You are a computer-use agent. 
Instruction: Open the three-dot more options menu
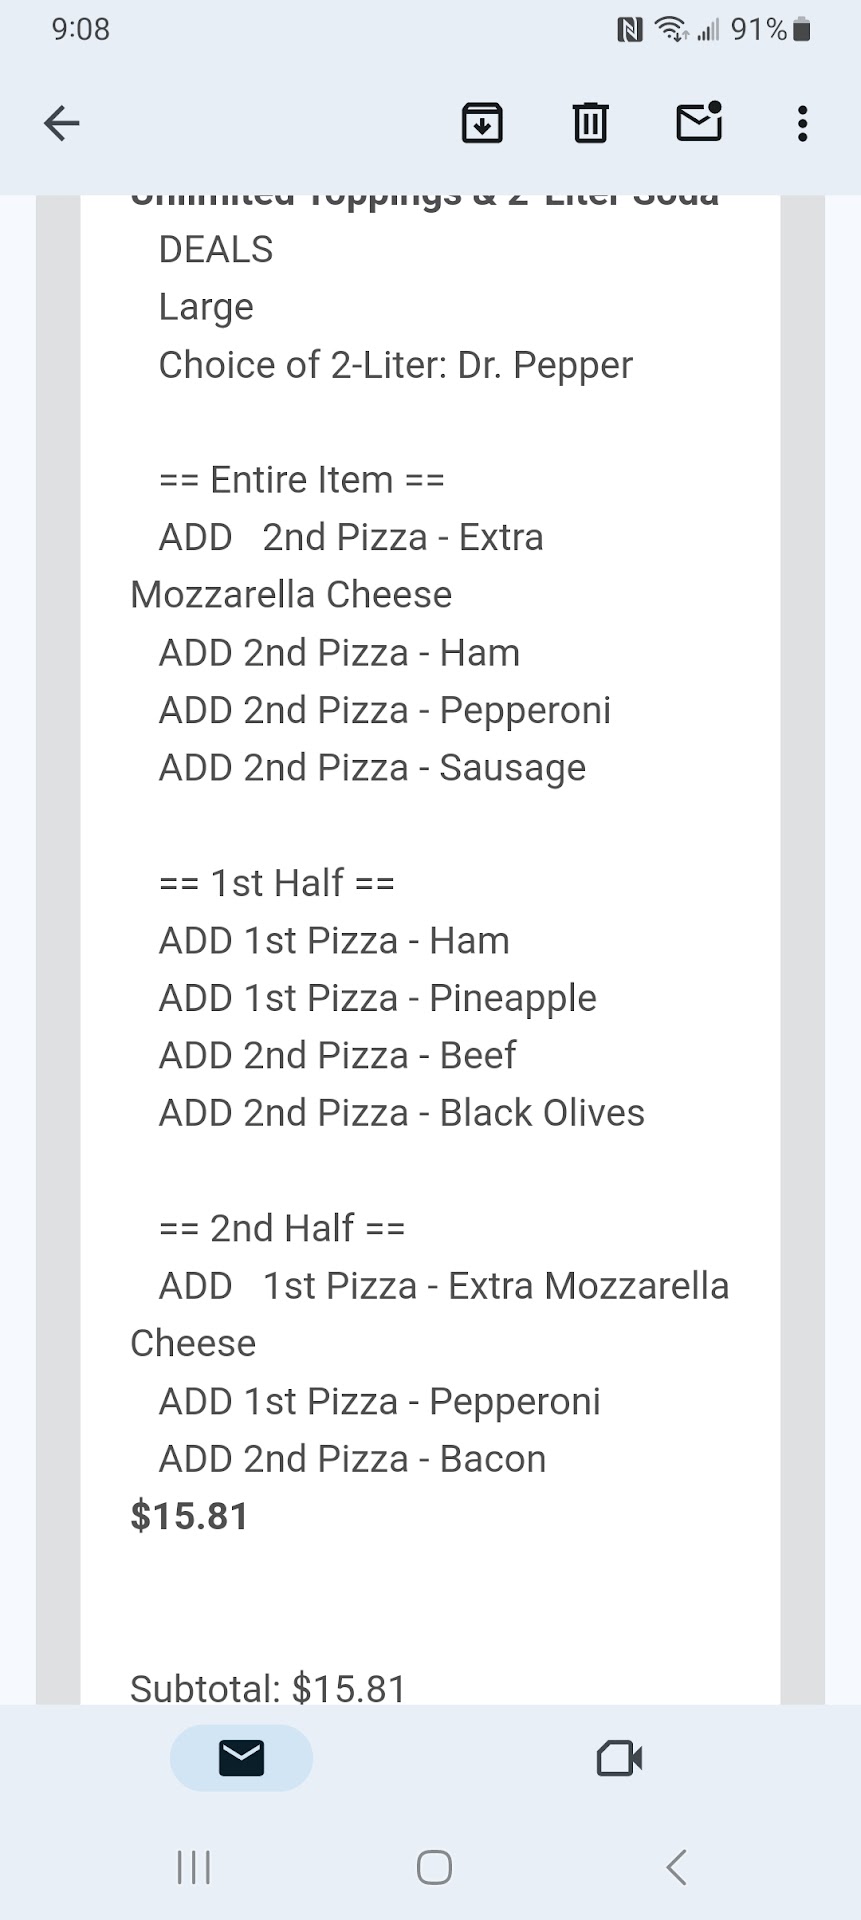click(802, 124)
